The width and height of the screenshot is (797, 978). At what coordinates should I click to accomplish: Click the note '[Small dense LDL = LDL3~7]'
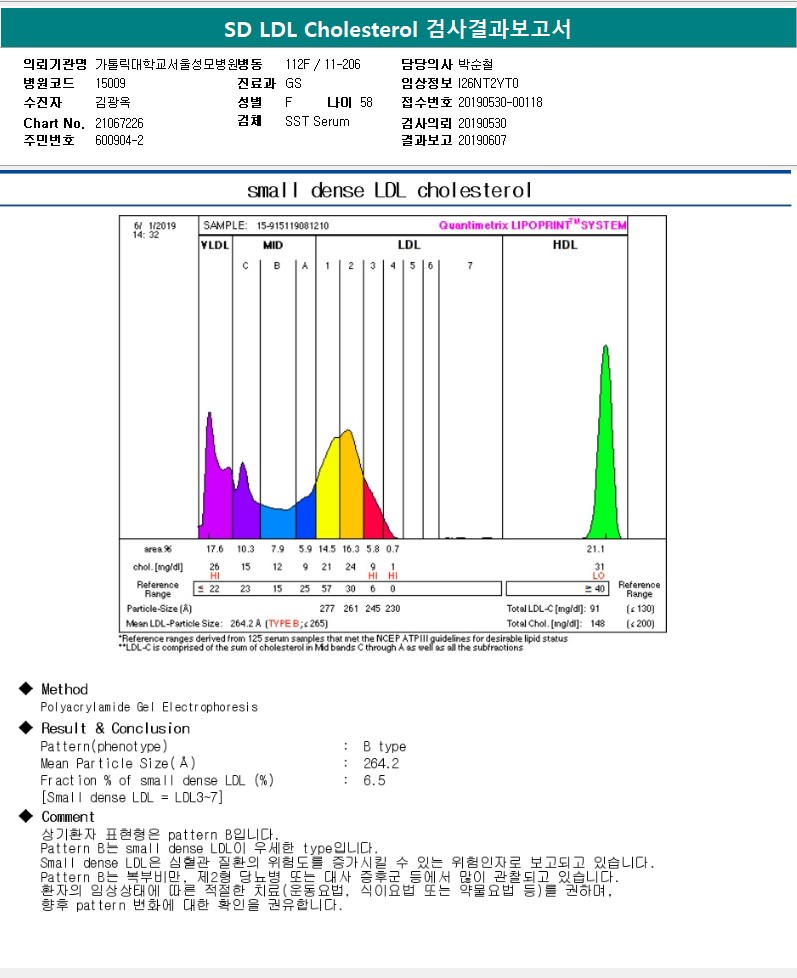(x=132, y=797)
